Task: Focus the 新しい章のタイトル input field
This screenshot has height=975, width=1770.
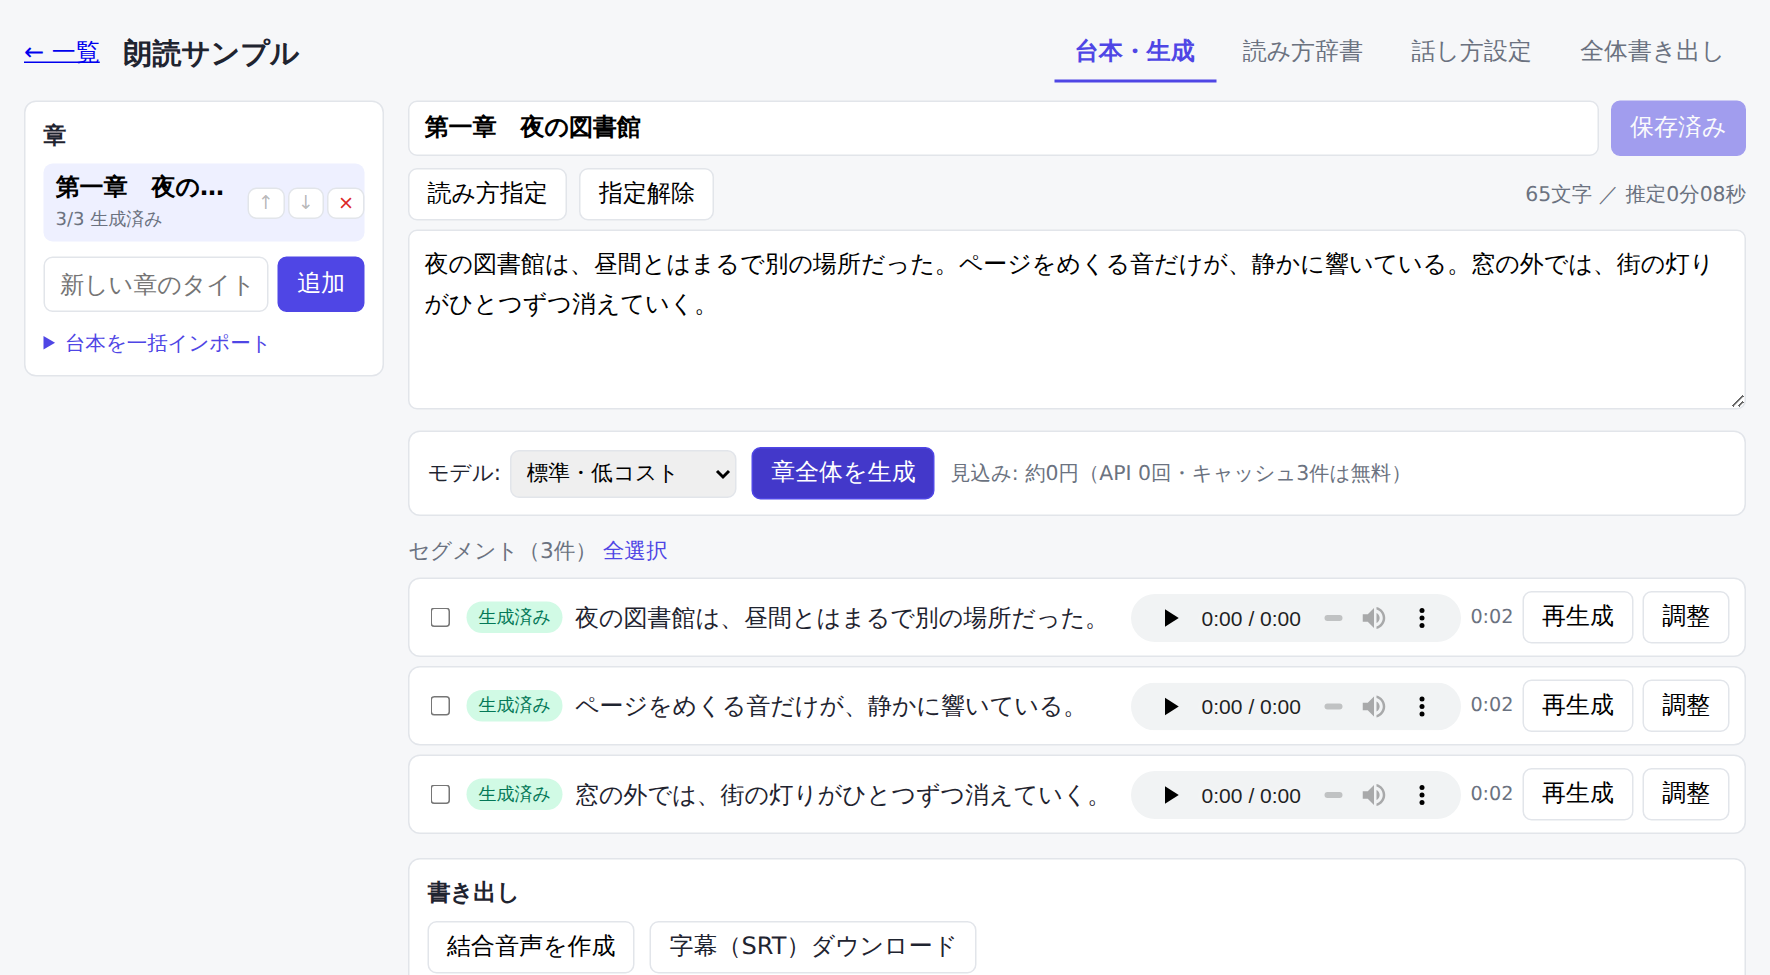Action: click(x=156, y=284)
